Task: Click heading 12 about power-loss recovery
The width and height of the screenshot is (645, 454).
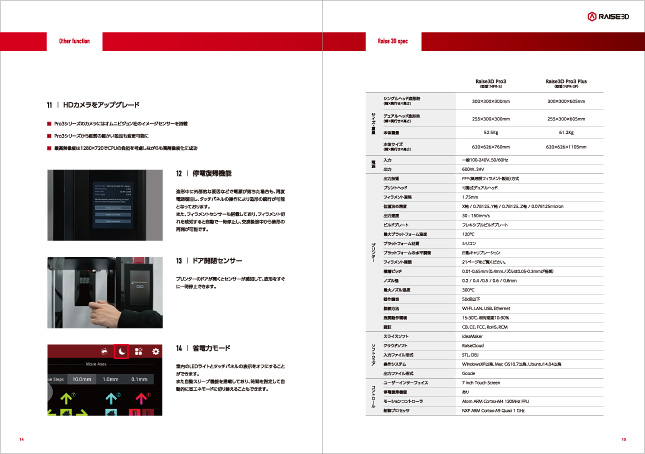Action: click(x=204, y=173)
